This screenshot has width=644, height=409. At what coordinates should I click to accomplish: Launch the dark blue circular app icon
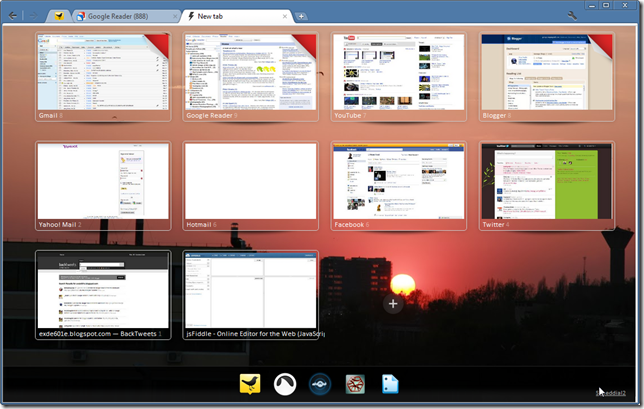(319, 384)
